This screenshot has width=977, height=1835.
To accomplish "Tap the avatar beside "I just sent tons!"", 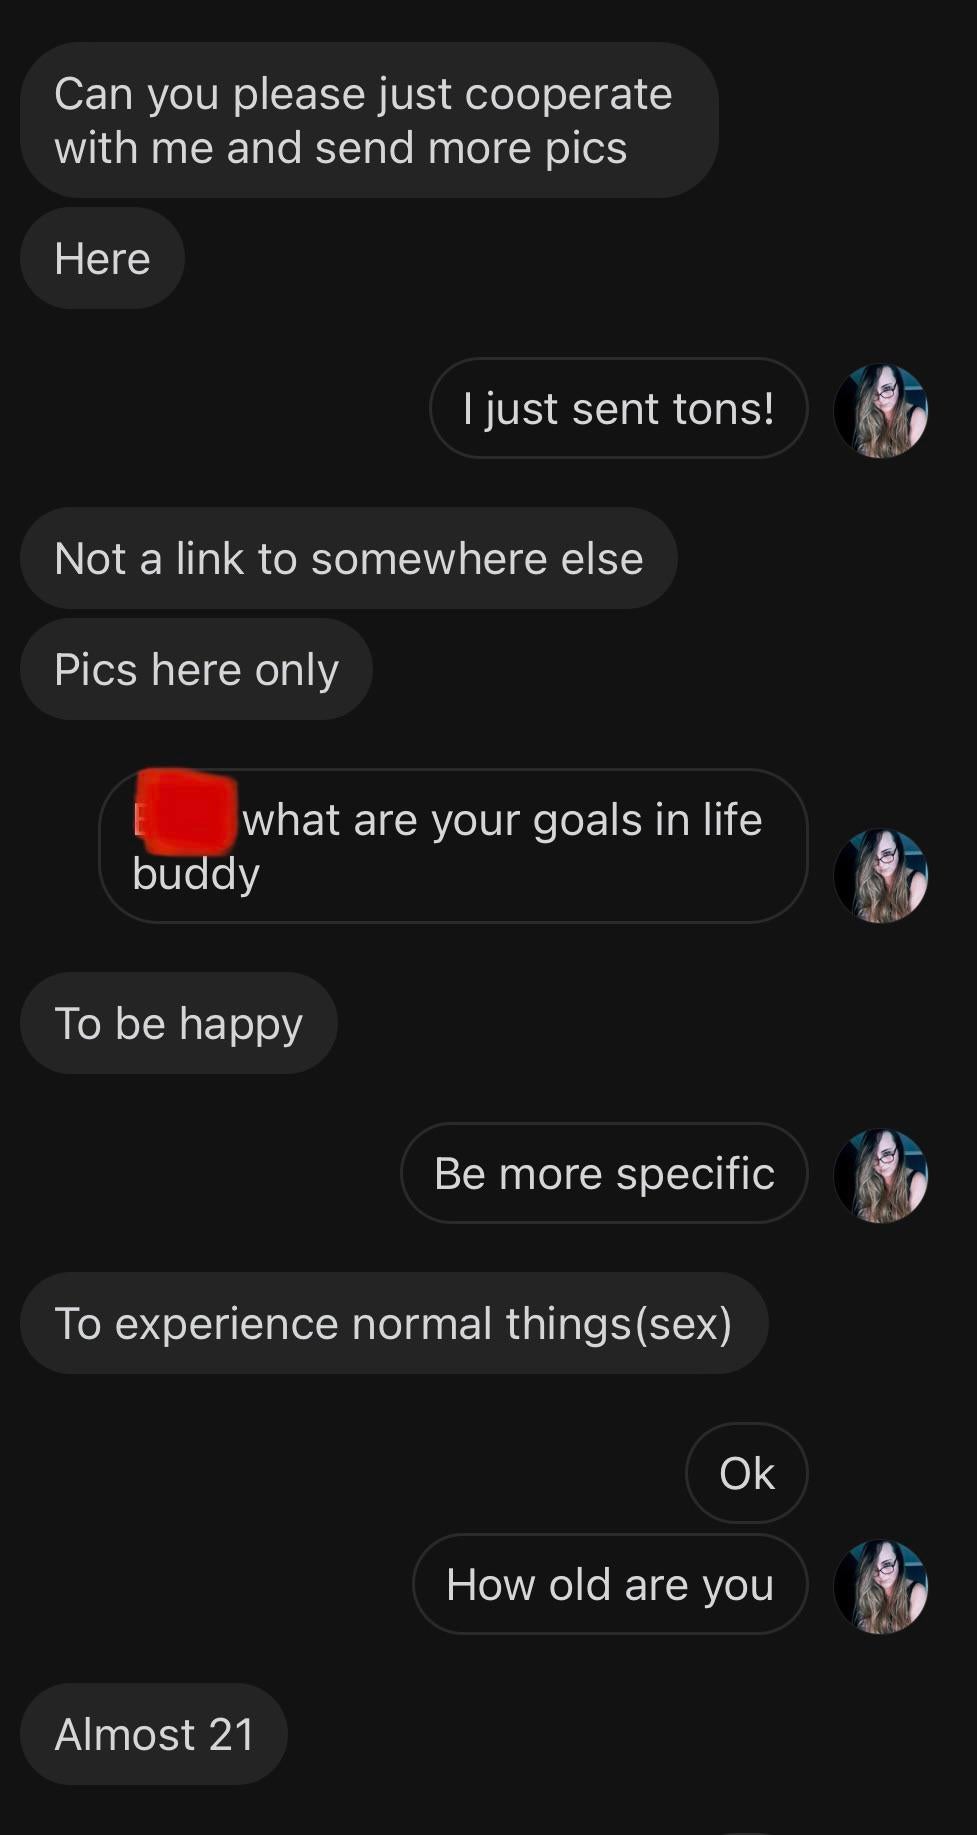I will coord(880,410).
